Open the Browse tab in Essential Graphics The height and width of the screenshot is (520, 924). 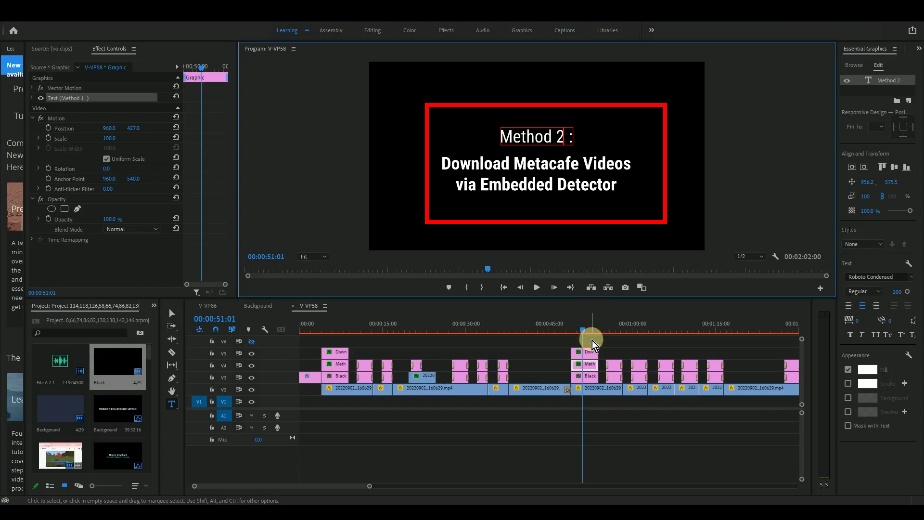click(853, 65)
